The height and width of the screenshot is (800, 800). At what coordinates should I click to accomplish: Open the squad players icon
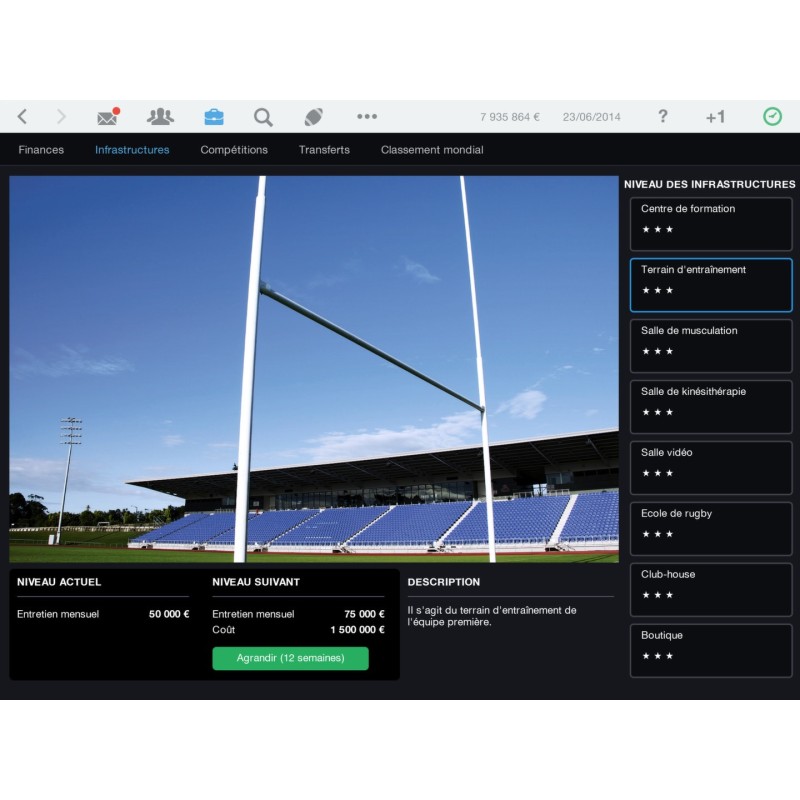(160, 117)
